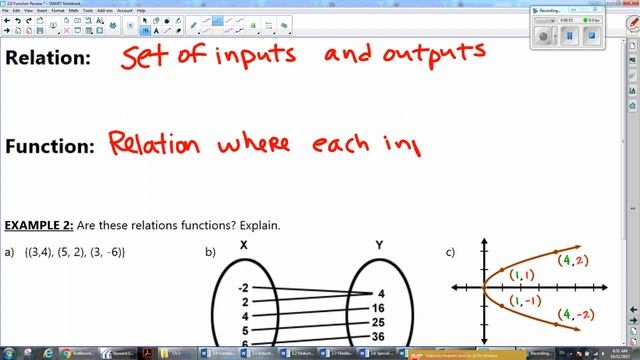Toggle the highlighted blue pen line preset
This screenshot has height=360, width=640.
[x=218, y=20]
